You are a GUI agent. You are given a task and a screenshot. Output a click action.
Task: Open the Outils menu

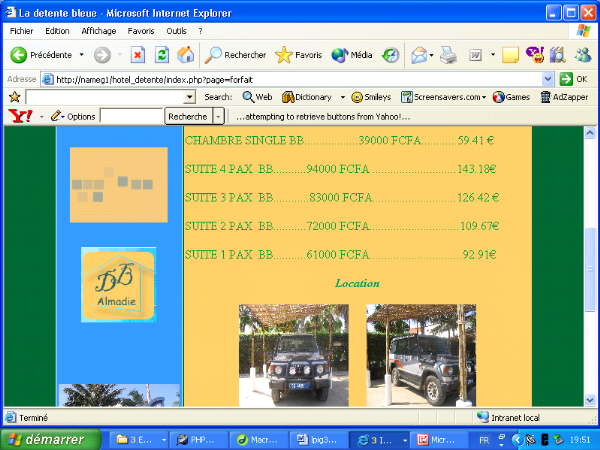[176, 31]
